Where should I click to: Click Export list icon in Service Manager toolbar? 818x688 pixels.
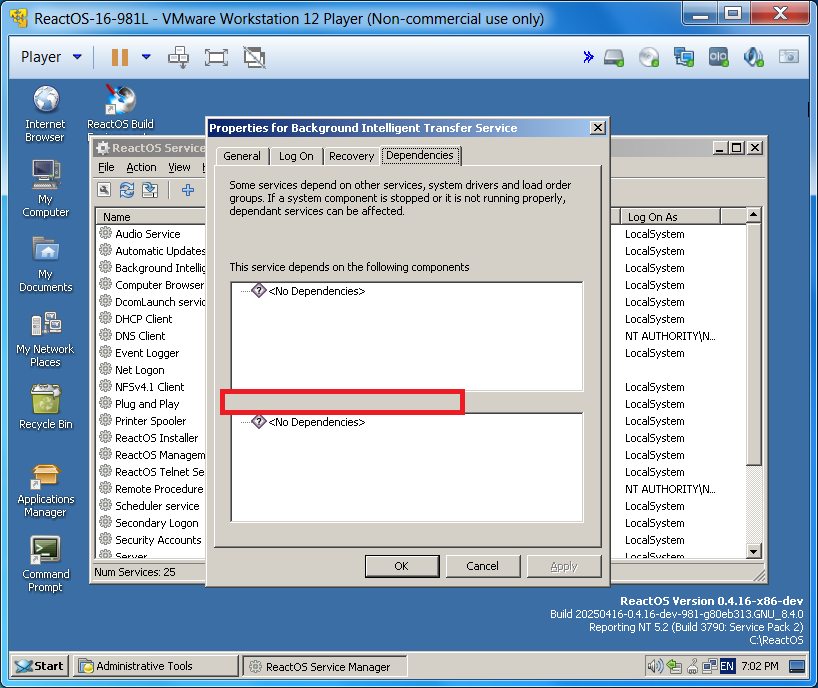[150, 190]
